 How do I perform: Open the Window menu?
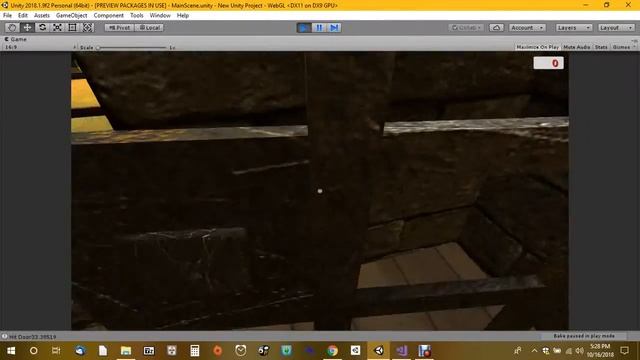(160, 16)
